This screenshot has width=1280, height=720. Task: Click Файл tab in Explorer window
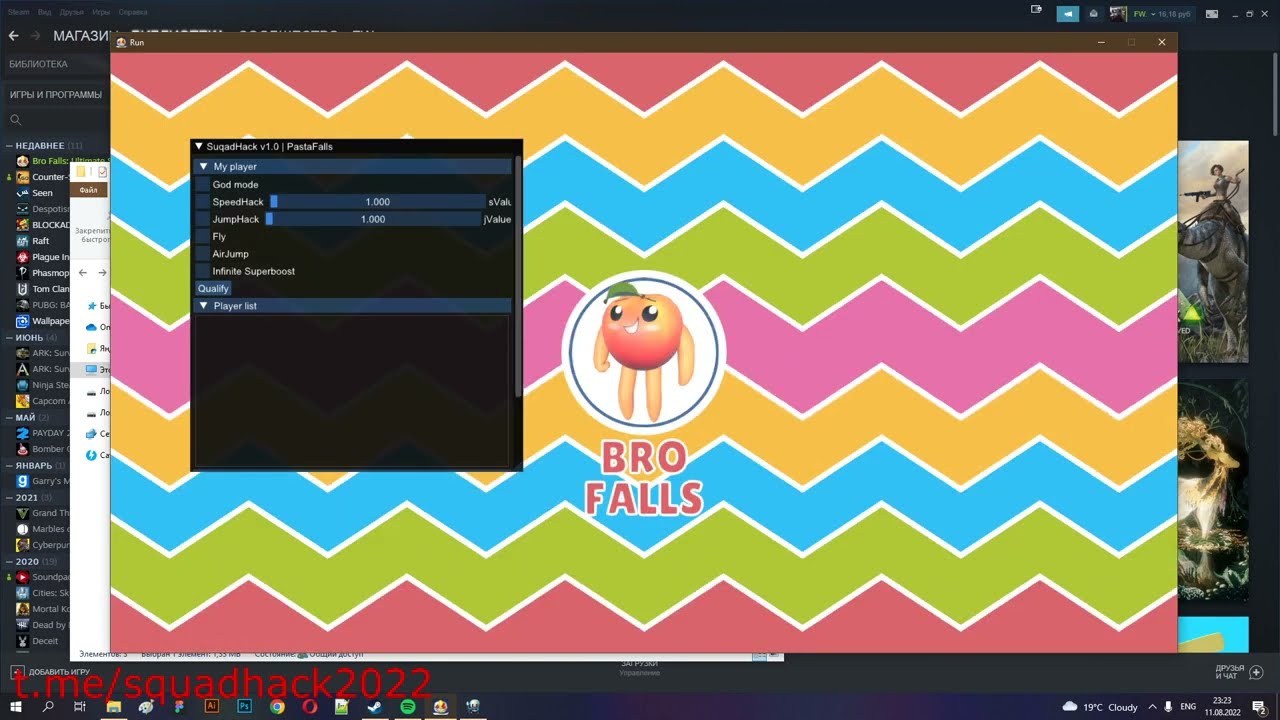coord(88,190)
